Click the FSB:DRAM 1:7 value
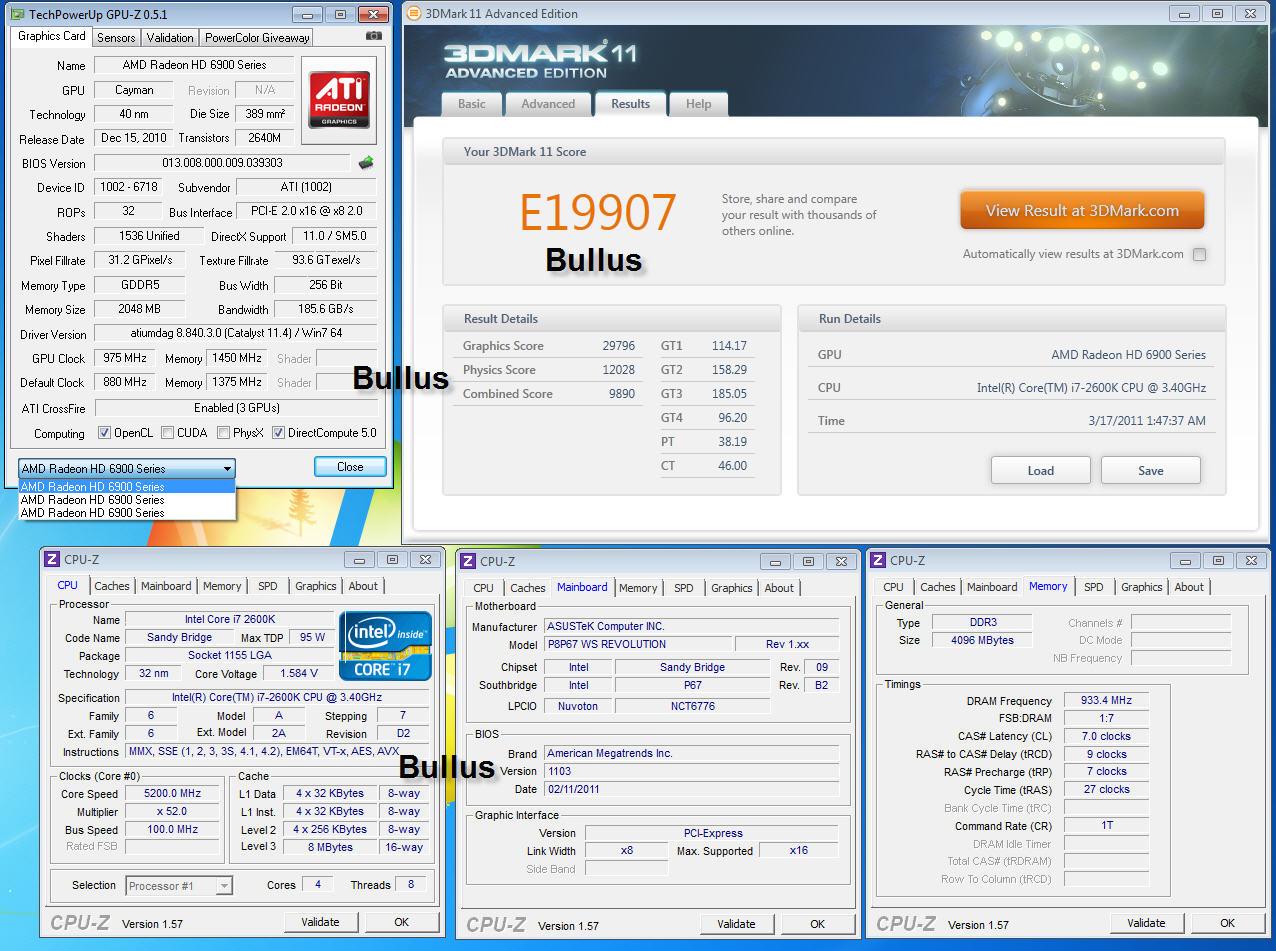 (x=1105, y=718)
